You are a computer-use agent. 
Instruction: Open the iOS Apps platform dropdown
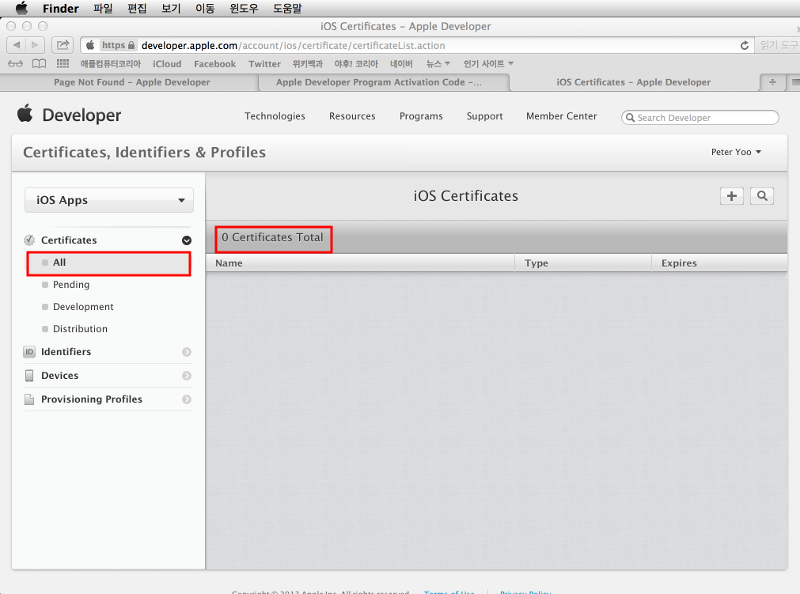(109, 200)
